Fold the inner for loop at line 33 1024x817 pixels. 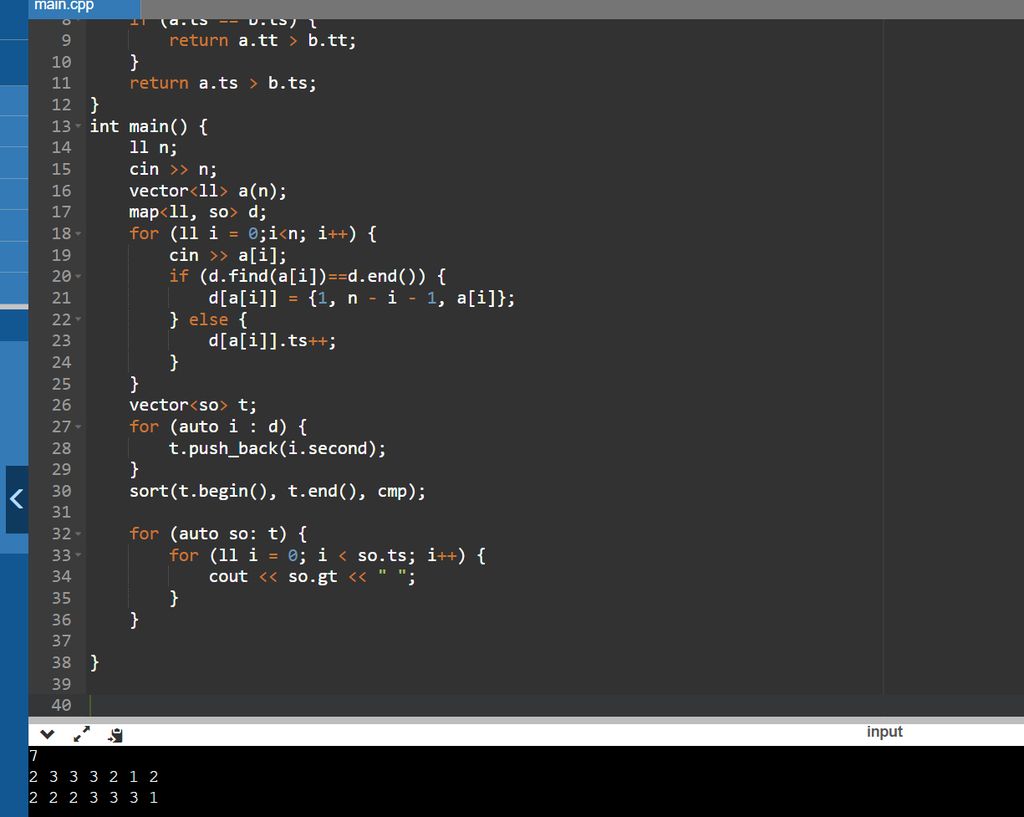(78, 555)
